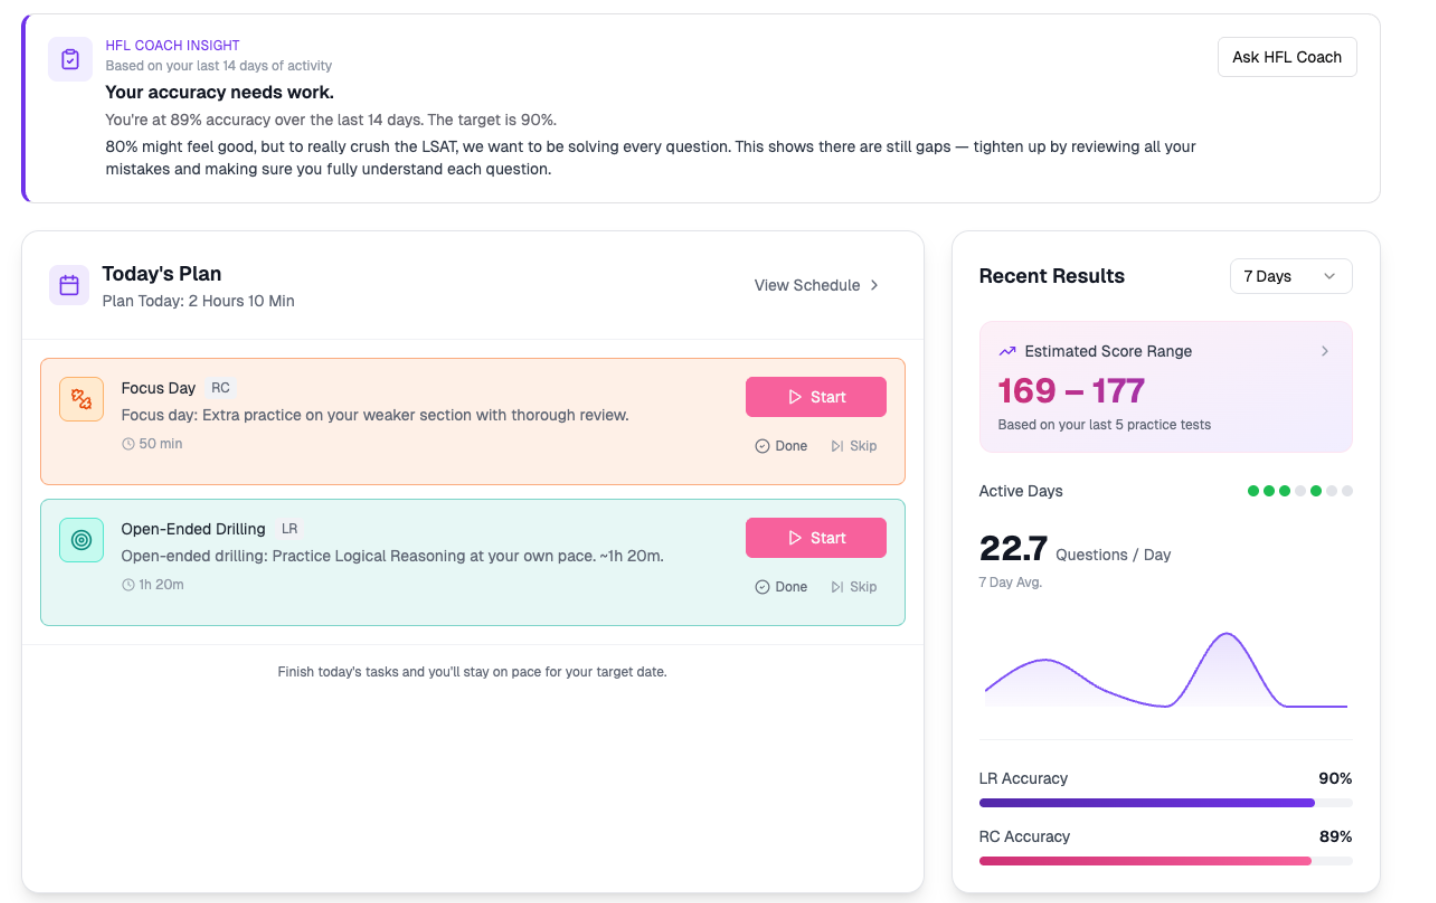Click the Today's Plan calendar icon
This screenshot has height=903, width=1436.
(69, 285)
